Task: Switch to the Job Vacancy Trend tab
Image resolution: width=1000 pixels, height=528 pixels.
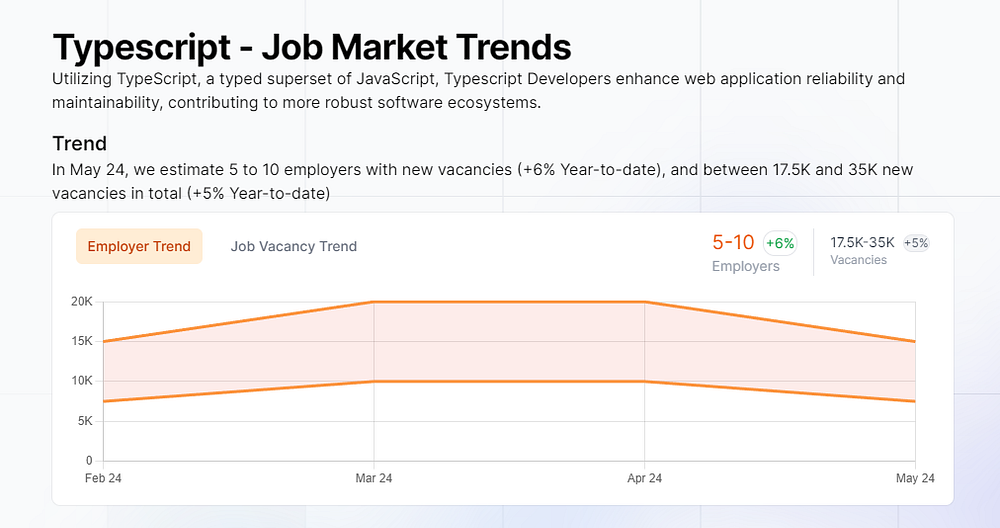Action: click(x=293, y=246)
